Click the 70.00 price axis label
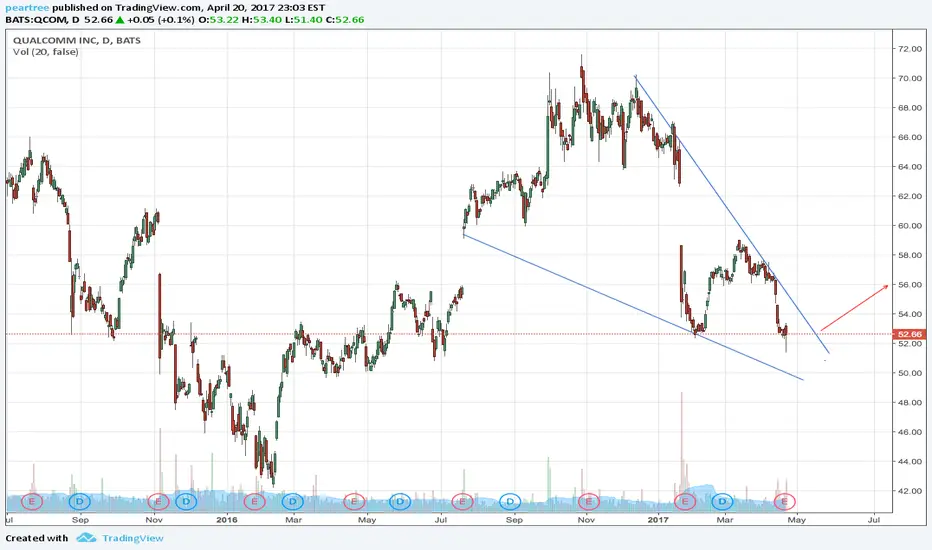 (x=910, y=78)
